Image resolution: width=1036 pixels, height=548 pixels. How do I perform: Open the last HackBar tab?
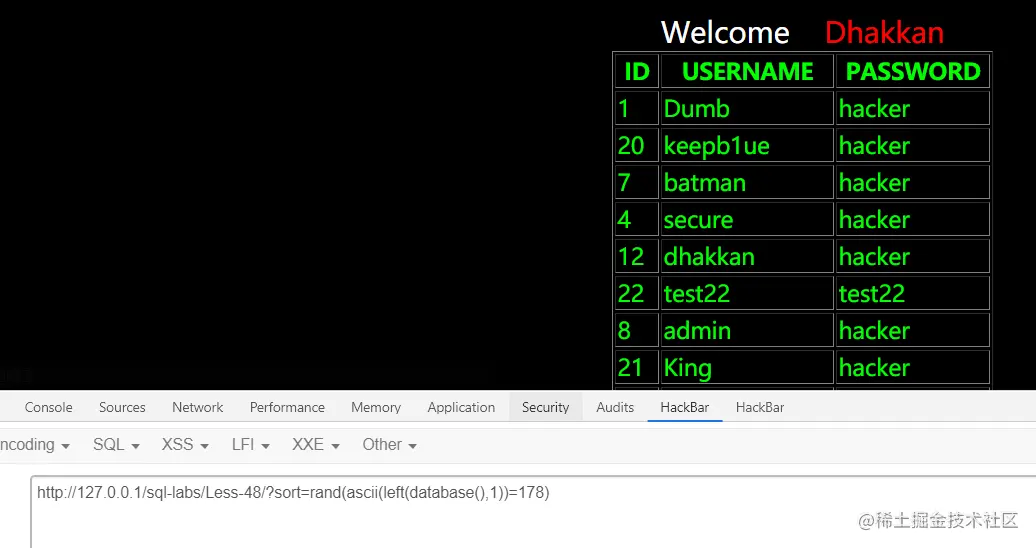[x=760, y=407]
